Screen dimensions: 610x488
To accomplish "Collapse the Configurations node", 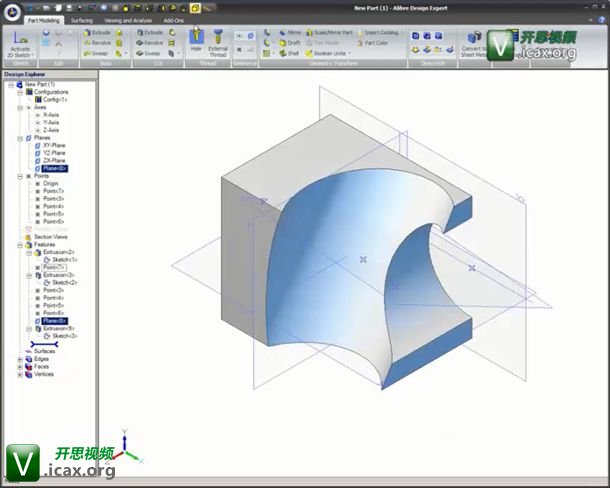I will click(20, 92).
